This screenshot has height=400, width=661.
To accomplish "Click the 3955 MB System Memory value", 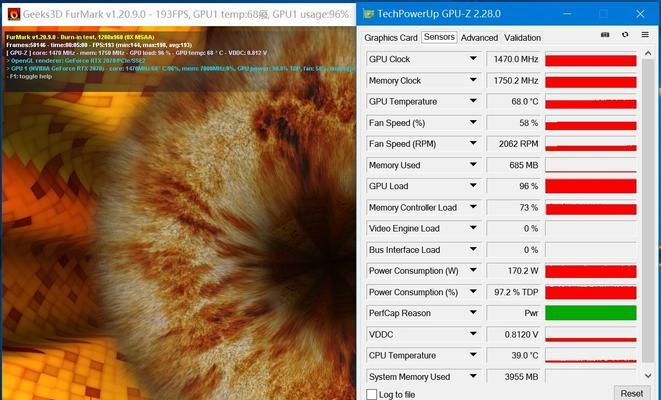I will 513,377.
